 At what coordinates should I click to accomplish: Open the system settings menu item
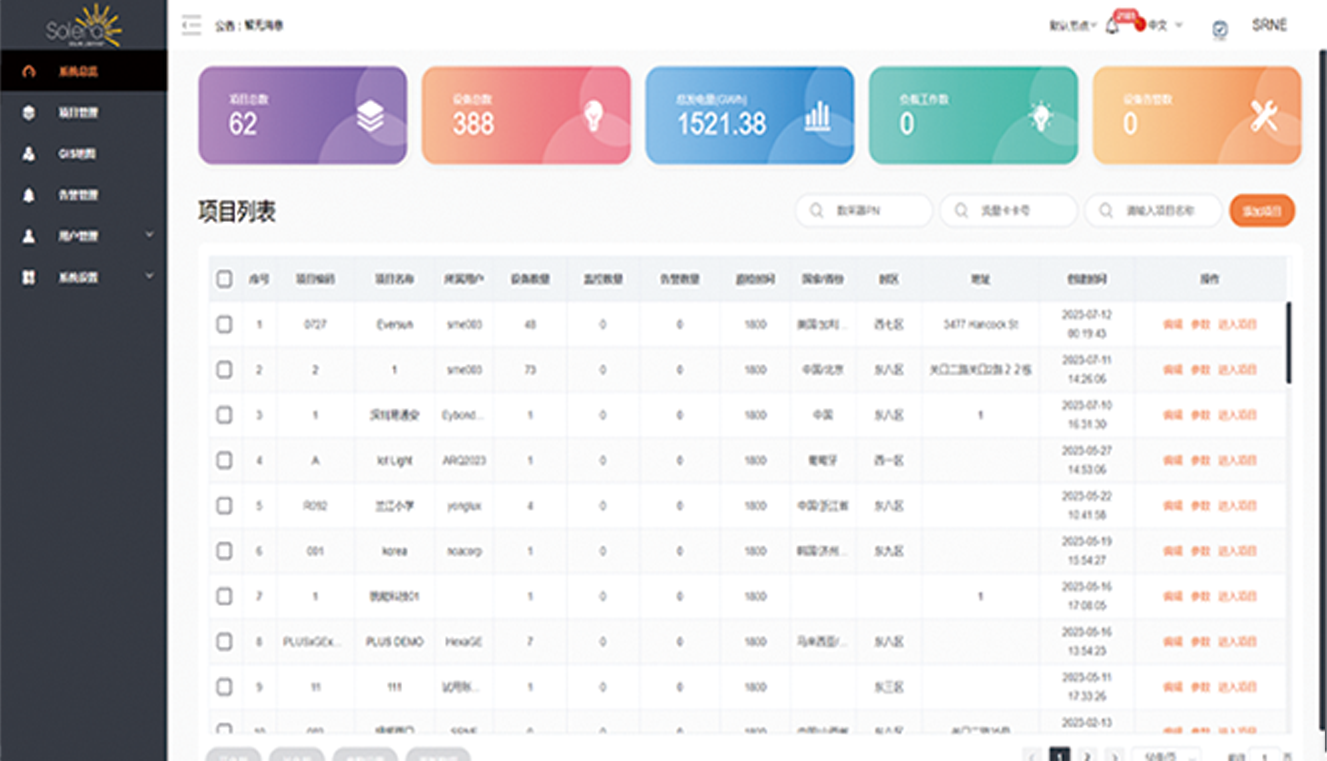pos(84,277)
